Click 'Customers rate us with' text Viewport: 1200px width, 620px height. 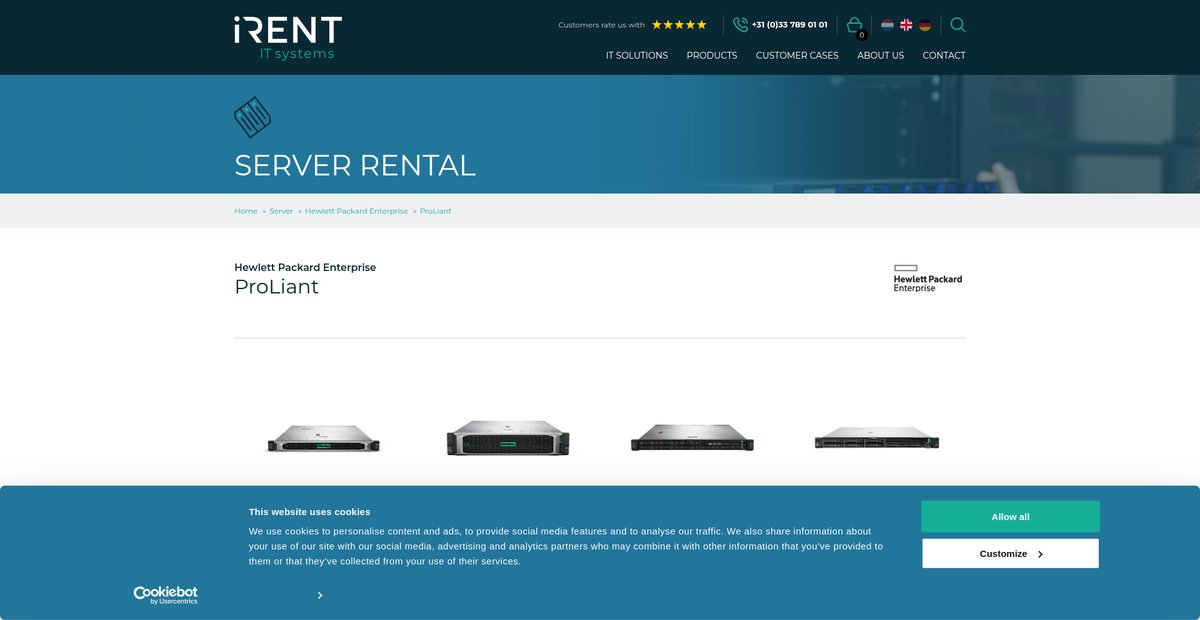click(601, 25)
